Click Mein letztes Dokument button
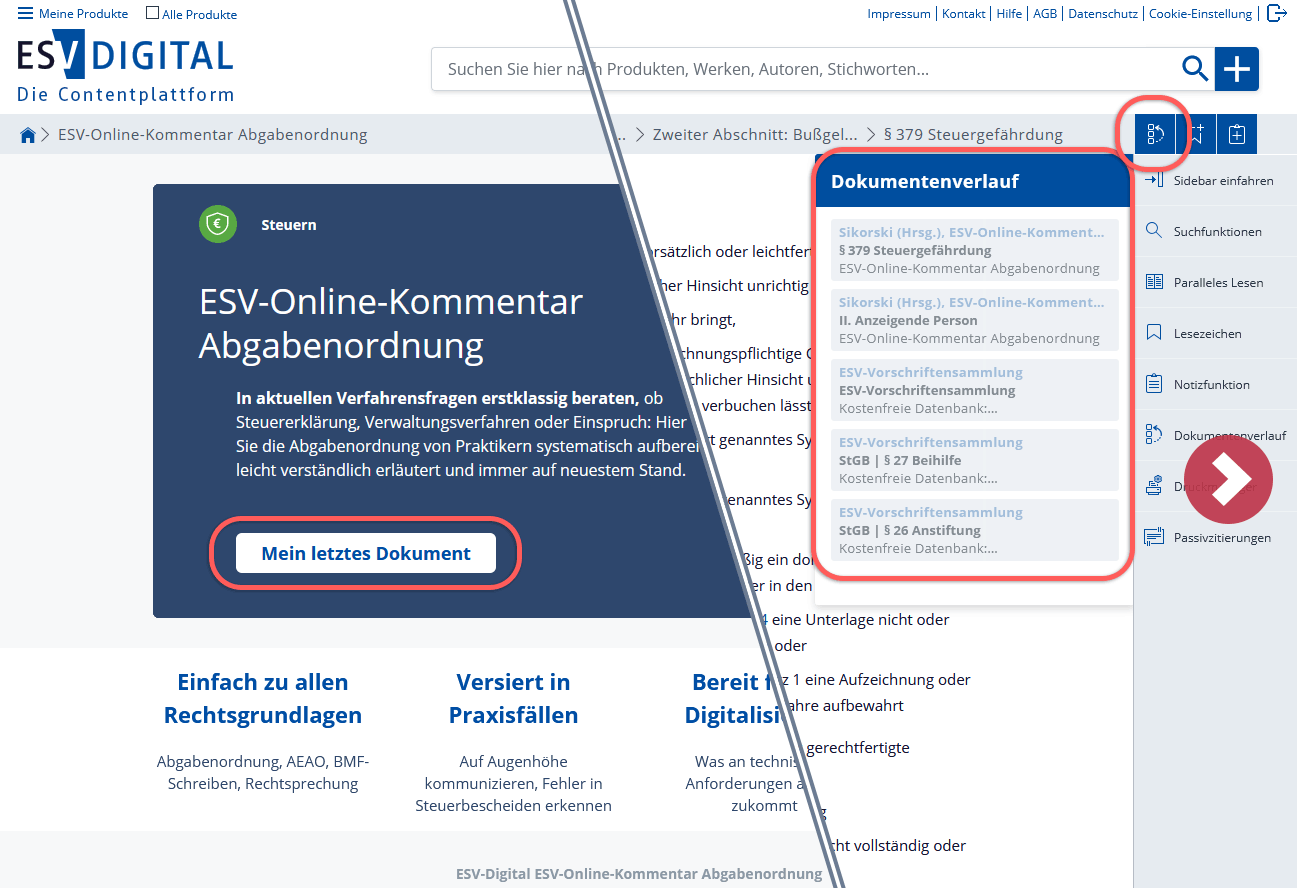The height and width of the screenshot is (888, 1297). 366,553
